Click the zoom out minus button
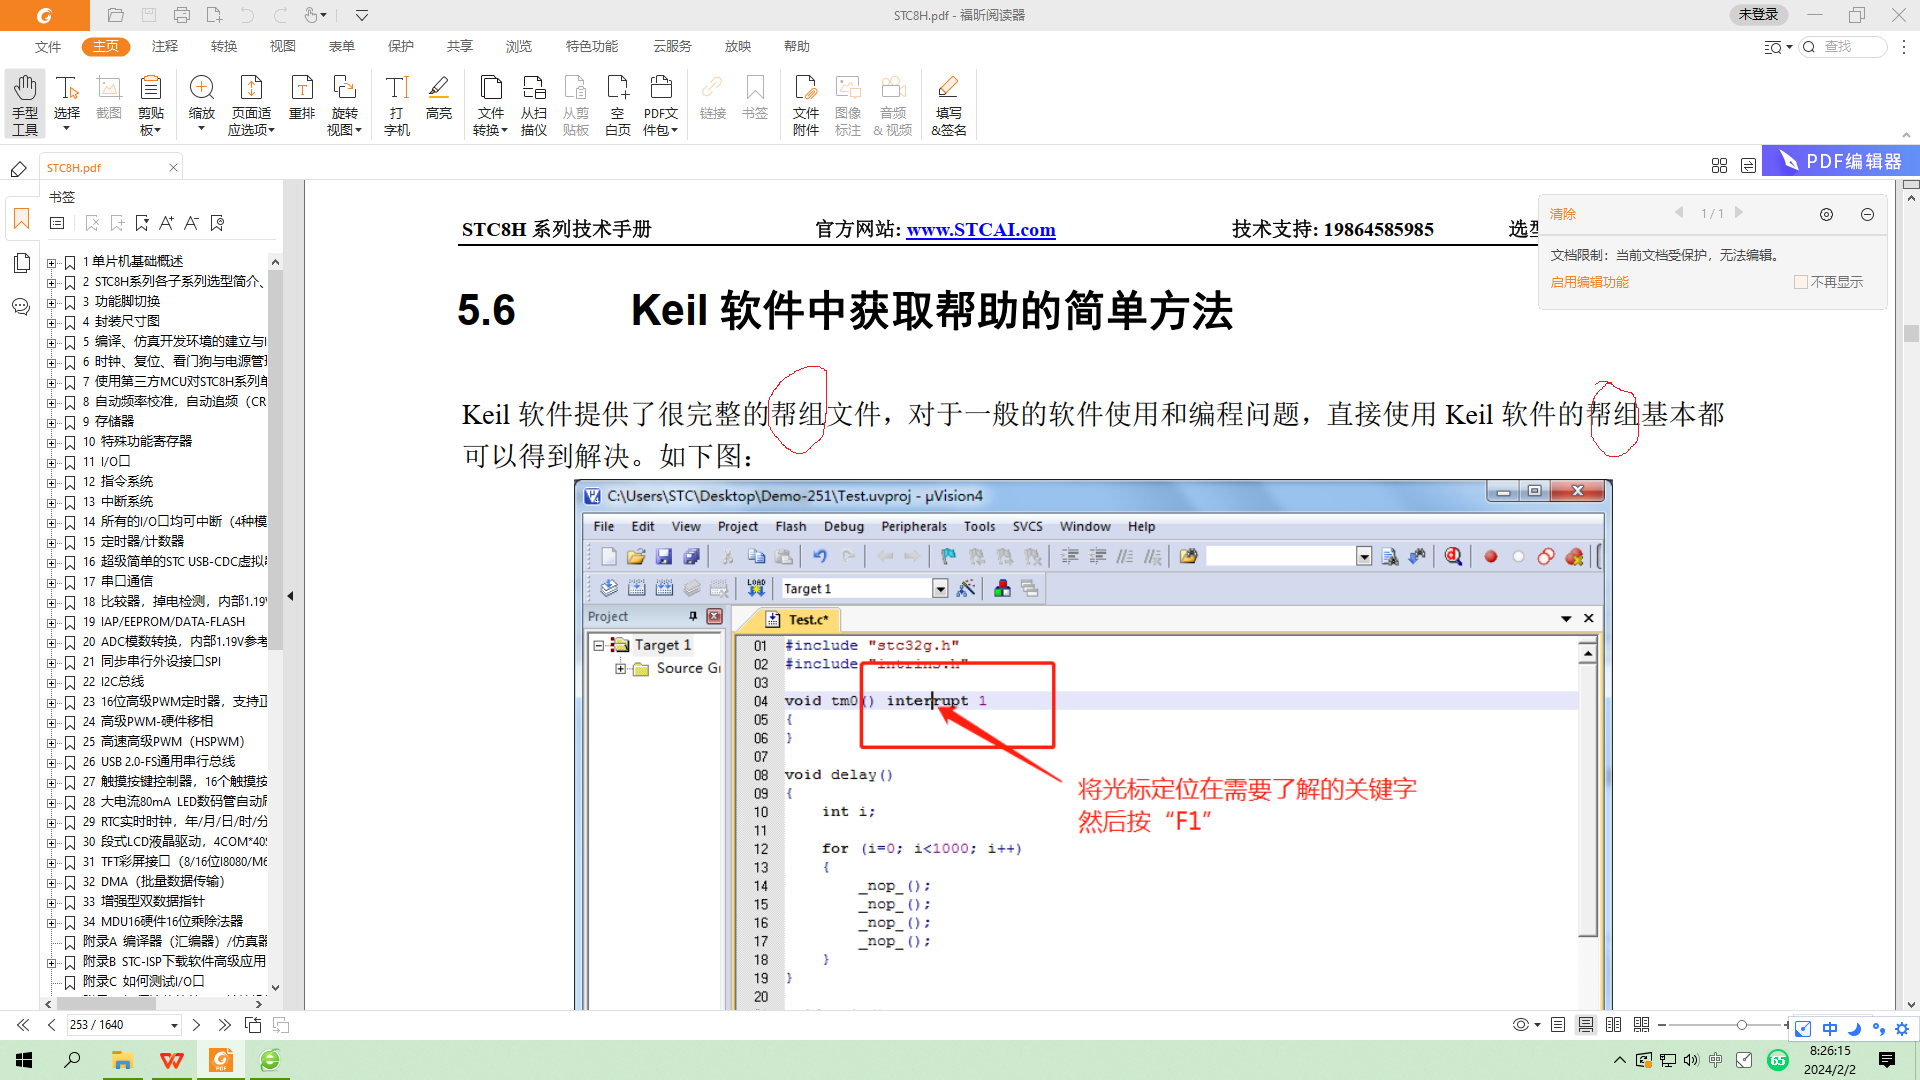1920x1080 pixels. point(1662,1025)
